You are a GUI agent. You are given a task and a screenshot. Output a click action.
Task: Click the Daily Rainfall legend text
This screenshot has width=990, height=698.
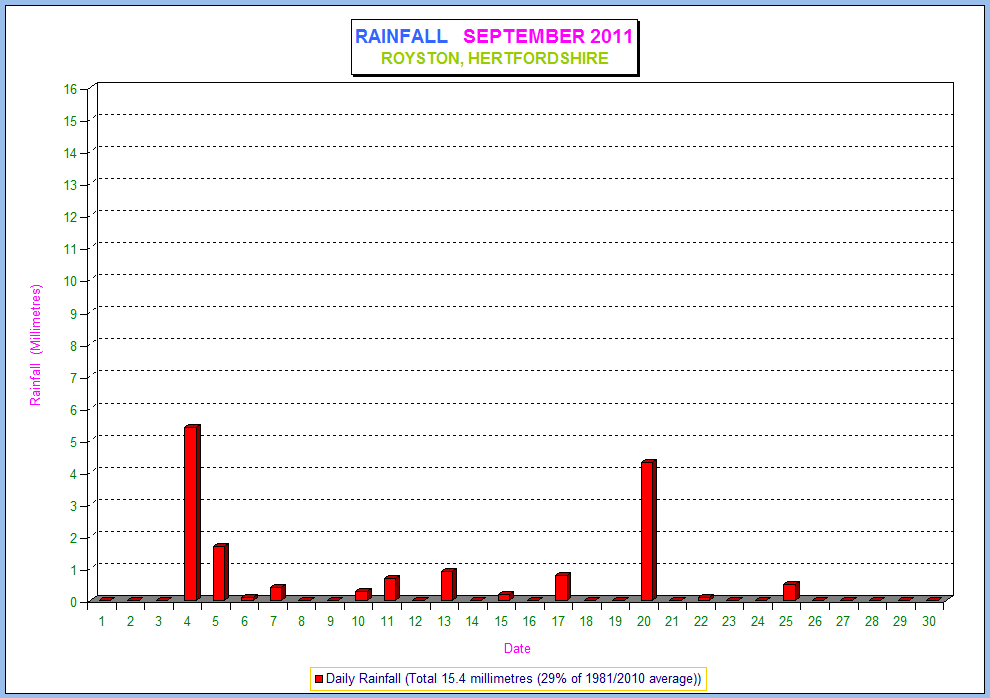(x=513, y=679)
